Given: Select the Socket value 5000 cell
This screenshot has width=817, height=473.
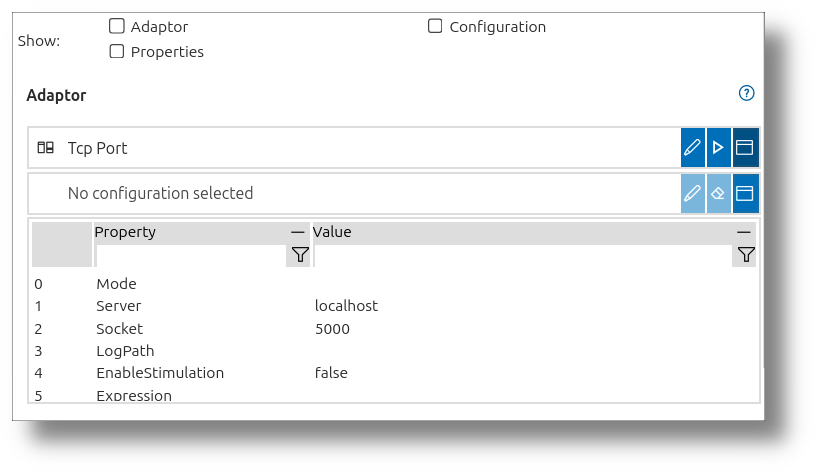Looking at the screenshot, I should 332,329.
